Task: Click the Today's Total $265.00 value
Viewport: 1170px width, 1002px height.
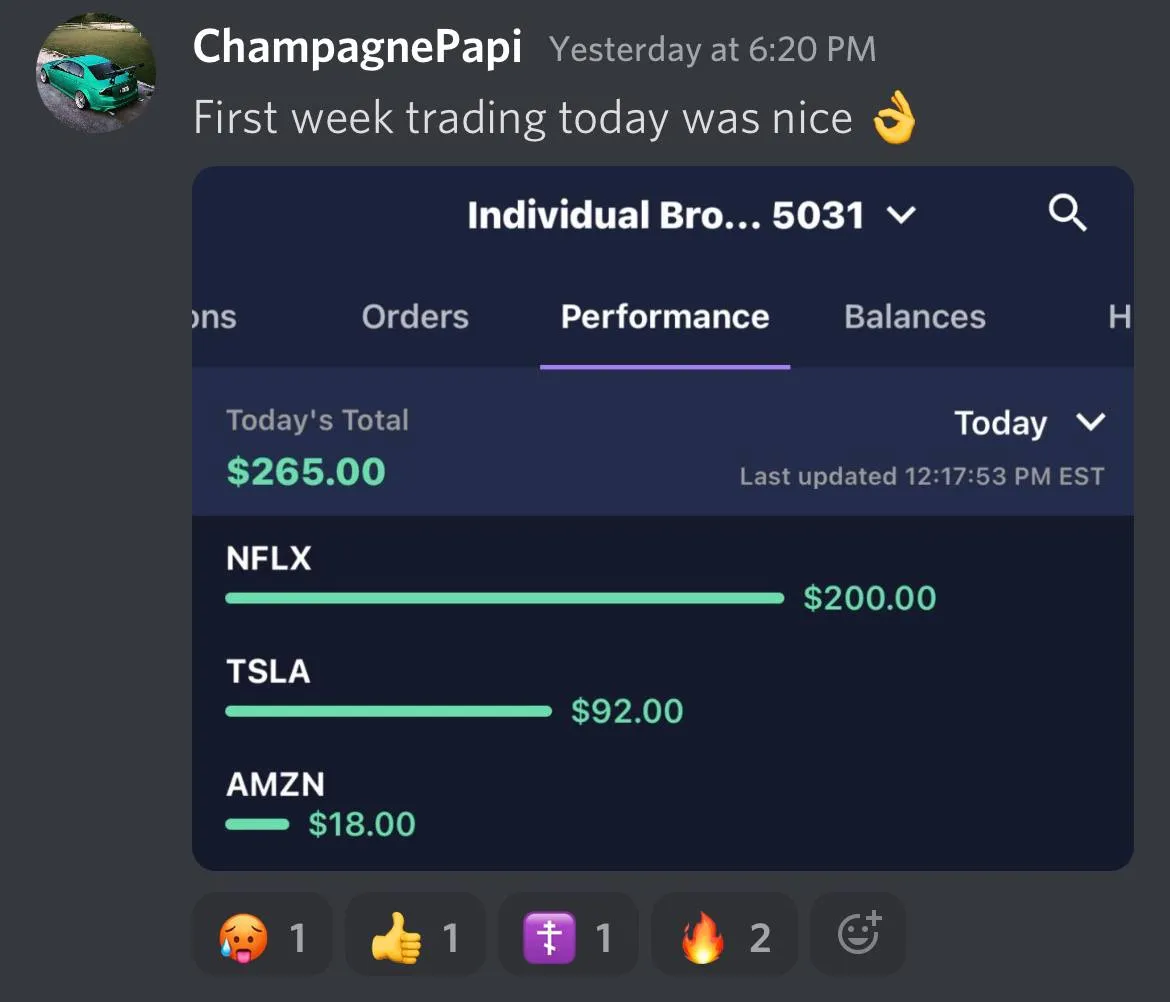Action: (x=305, y=471)
